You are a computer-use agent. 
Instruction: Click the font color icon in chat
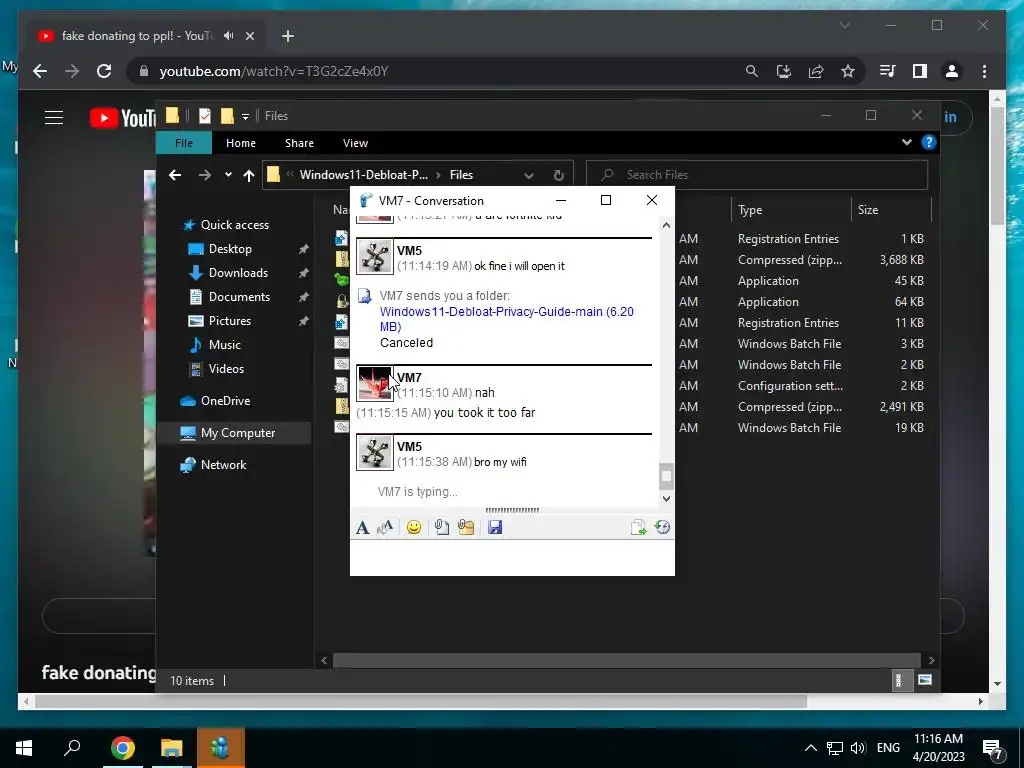click(385, 527)
